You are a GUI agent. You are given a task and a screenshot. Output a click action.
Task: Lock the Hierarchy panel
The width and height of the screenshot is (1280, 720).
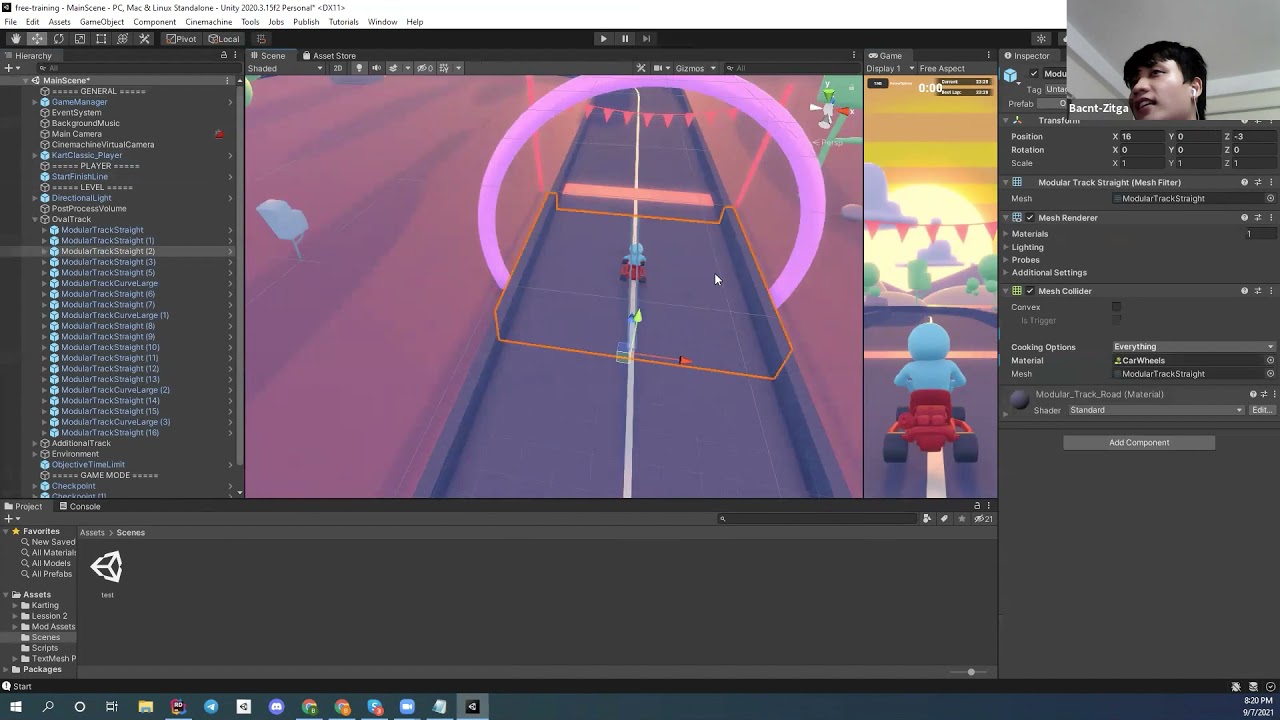(x=224, y=55)
